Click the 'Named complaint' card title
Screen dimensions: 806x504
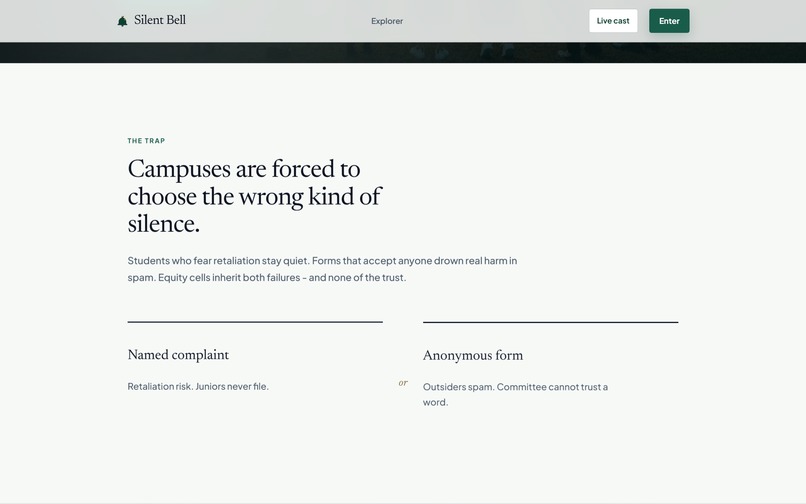click(x=178, y=355)
